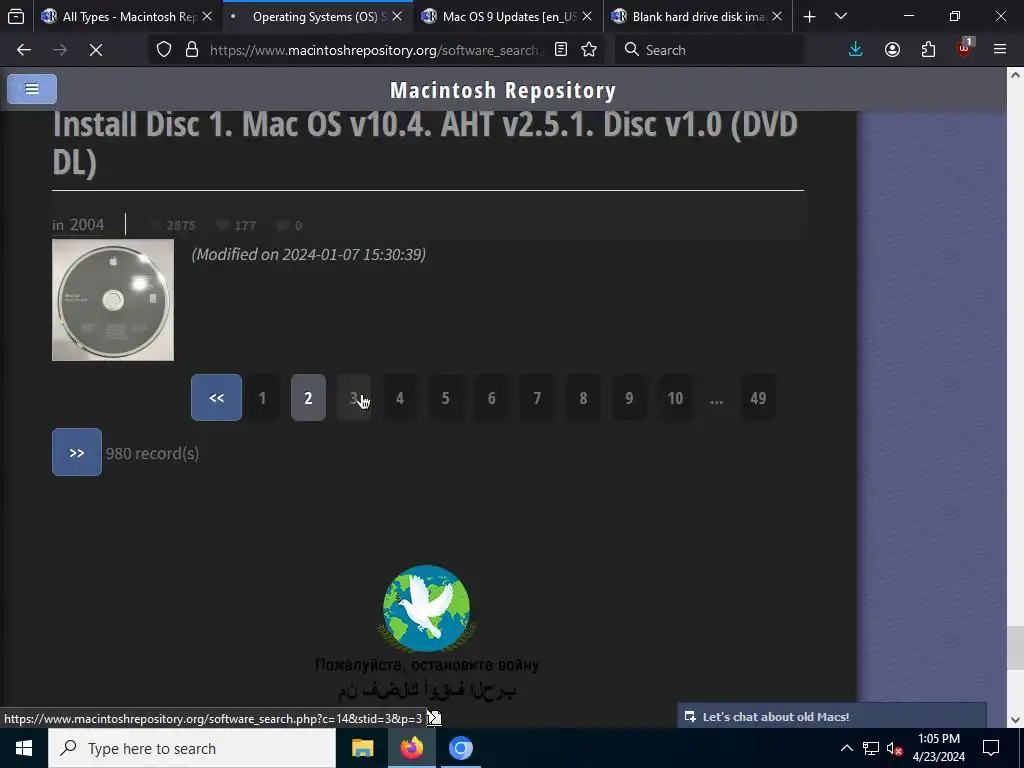The width and height of the screenshot is (1024, 768).
Task: Stop page loading with the X button
Action: (x=95, y=50)
